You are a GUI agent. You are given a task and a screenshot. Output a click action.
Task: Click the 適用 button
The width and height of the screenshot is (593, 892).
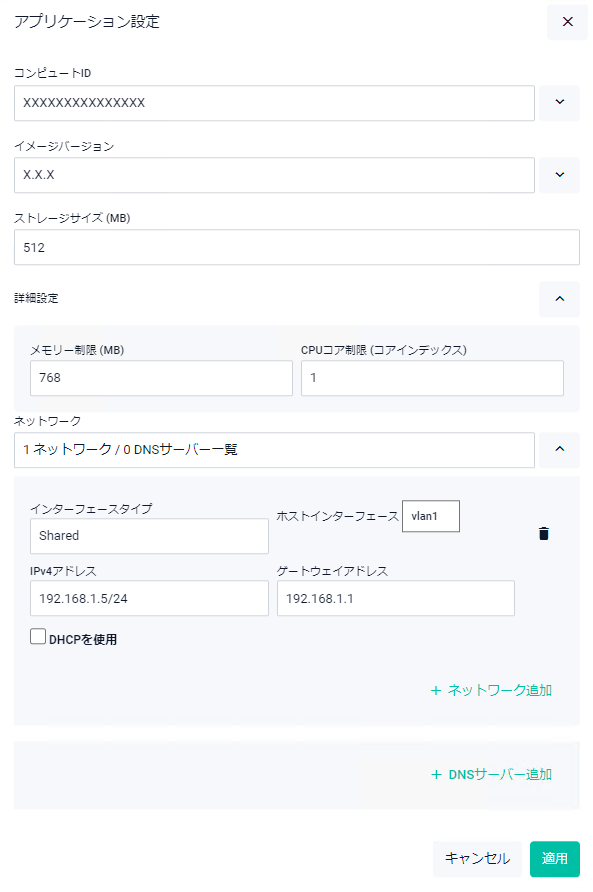tap(554, 858)
